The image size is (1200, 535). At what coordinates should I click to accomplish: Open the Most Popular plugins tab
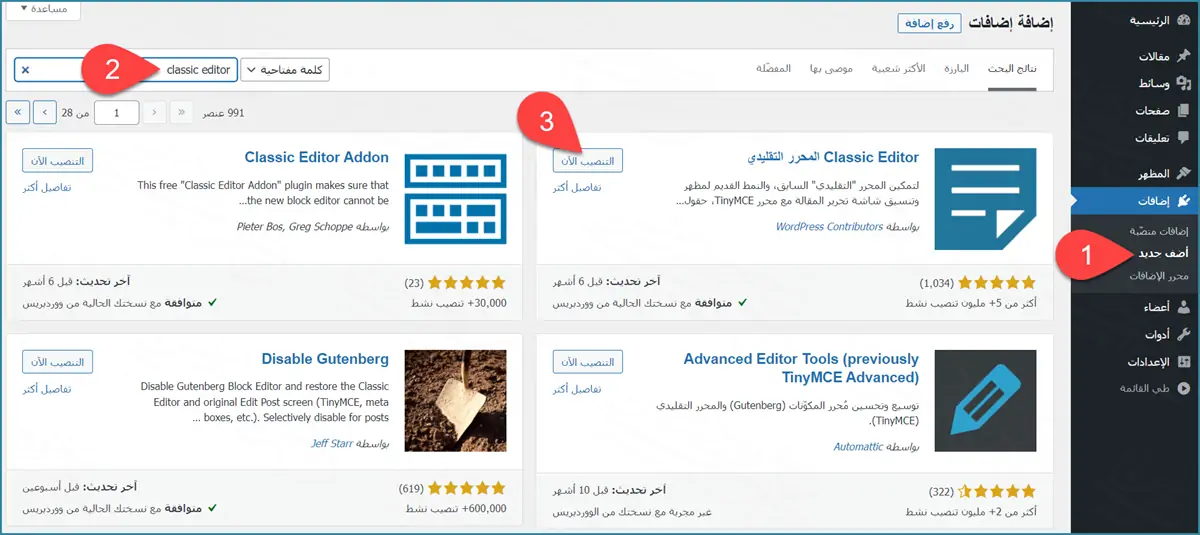tap(899, 68)
